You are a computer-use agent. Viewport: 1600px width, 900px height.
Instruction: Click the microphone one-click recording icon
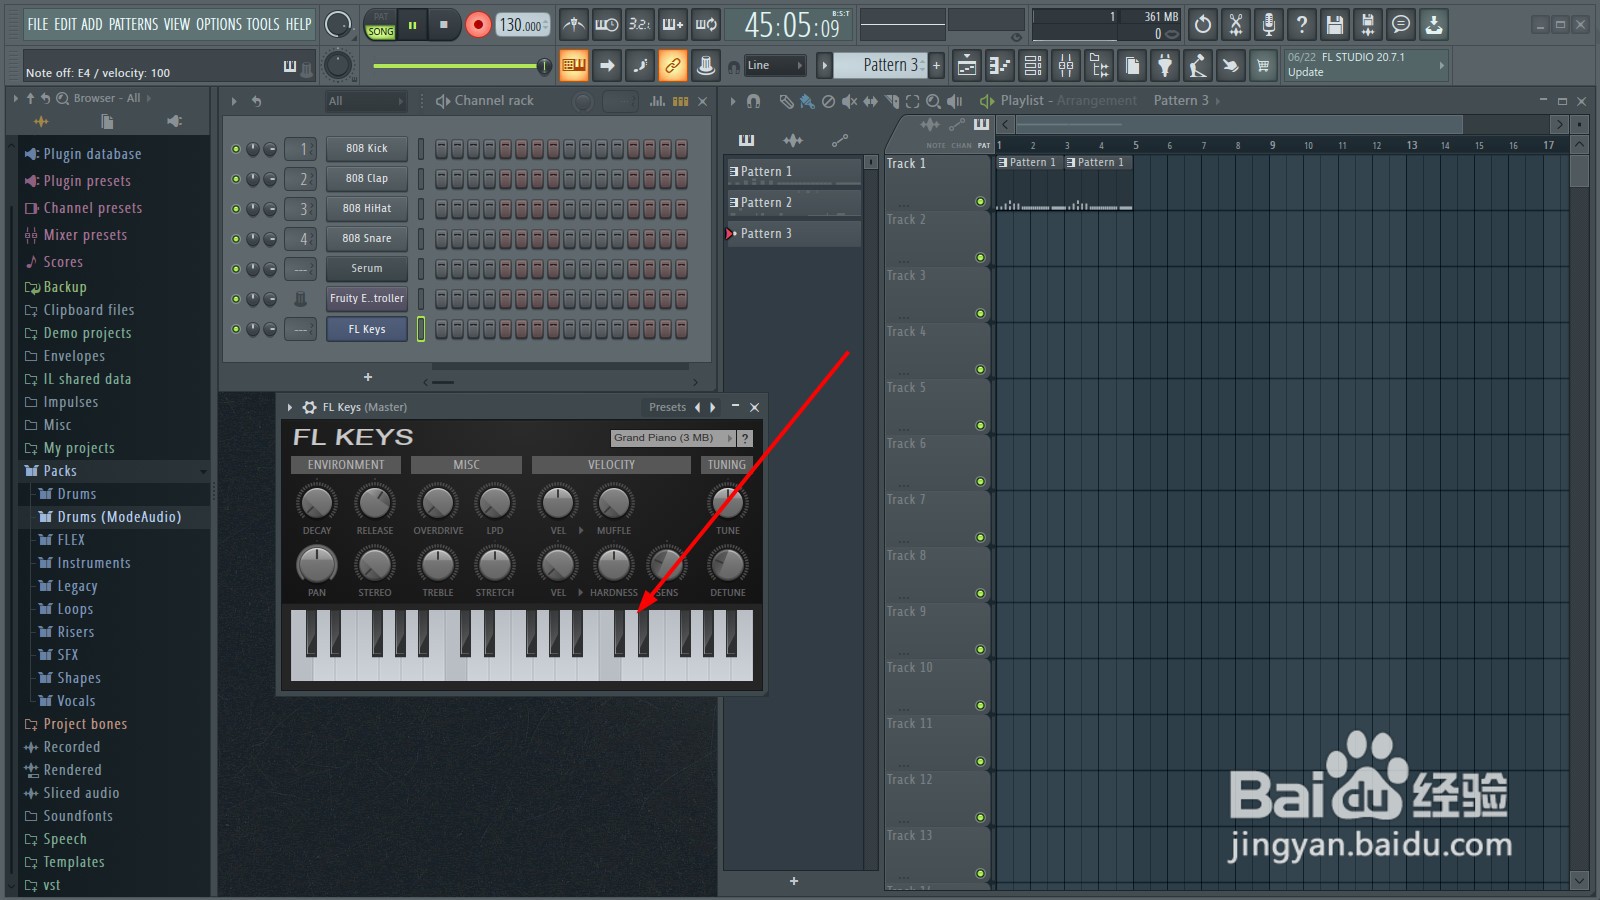pos(1268,25)
